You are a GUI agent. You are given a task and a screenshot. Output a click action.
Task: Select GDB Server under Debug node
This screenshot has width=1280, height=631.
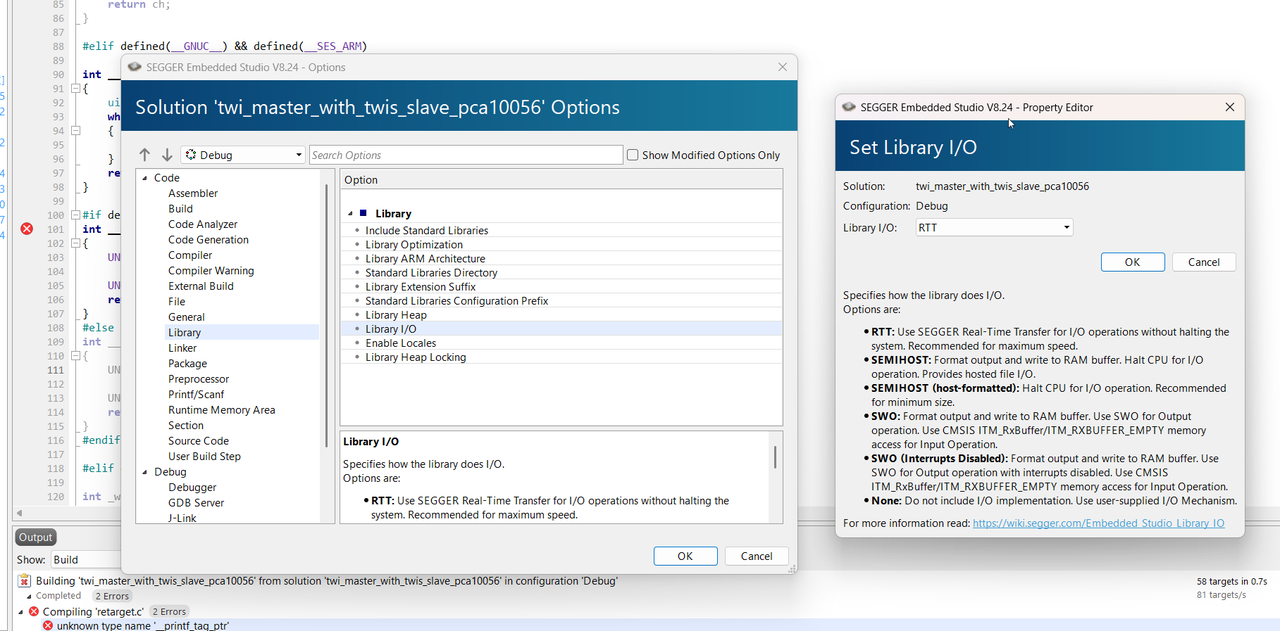pyautogui.click(x=196, y=503)
